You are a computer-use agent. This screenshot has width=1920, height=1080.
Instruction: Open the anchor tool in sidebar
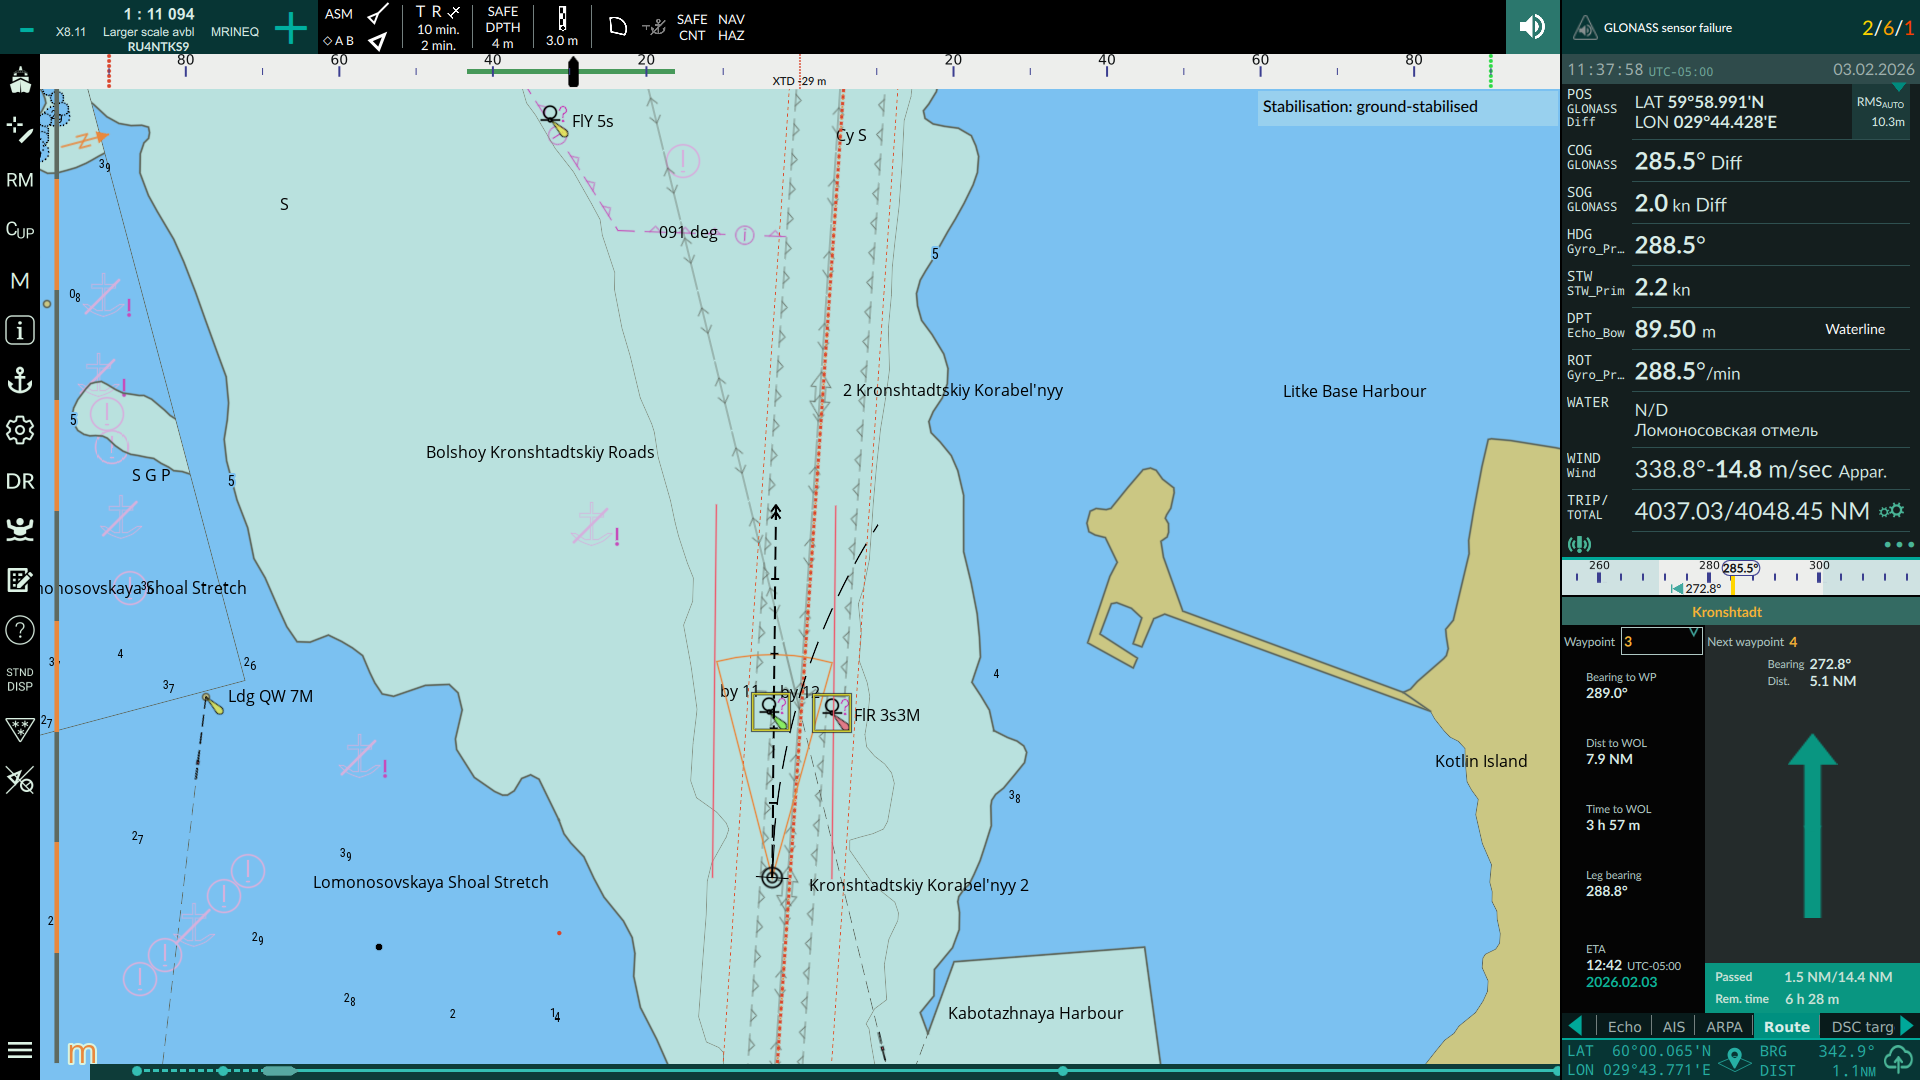pos(20,380)
